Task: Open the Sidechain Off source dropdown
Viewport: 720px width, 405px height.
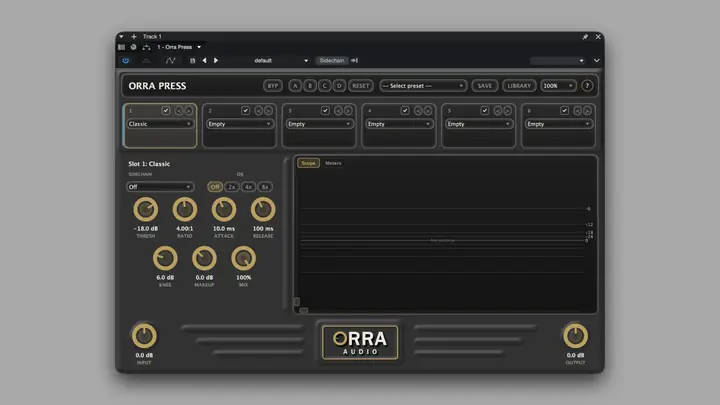Action: point(160,187)
